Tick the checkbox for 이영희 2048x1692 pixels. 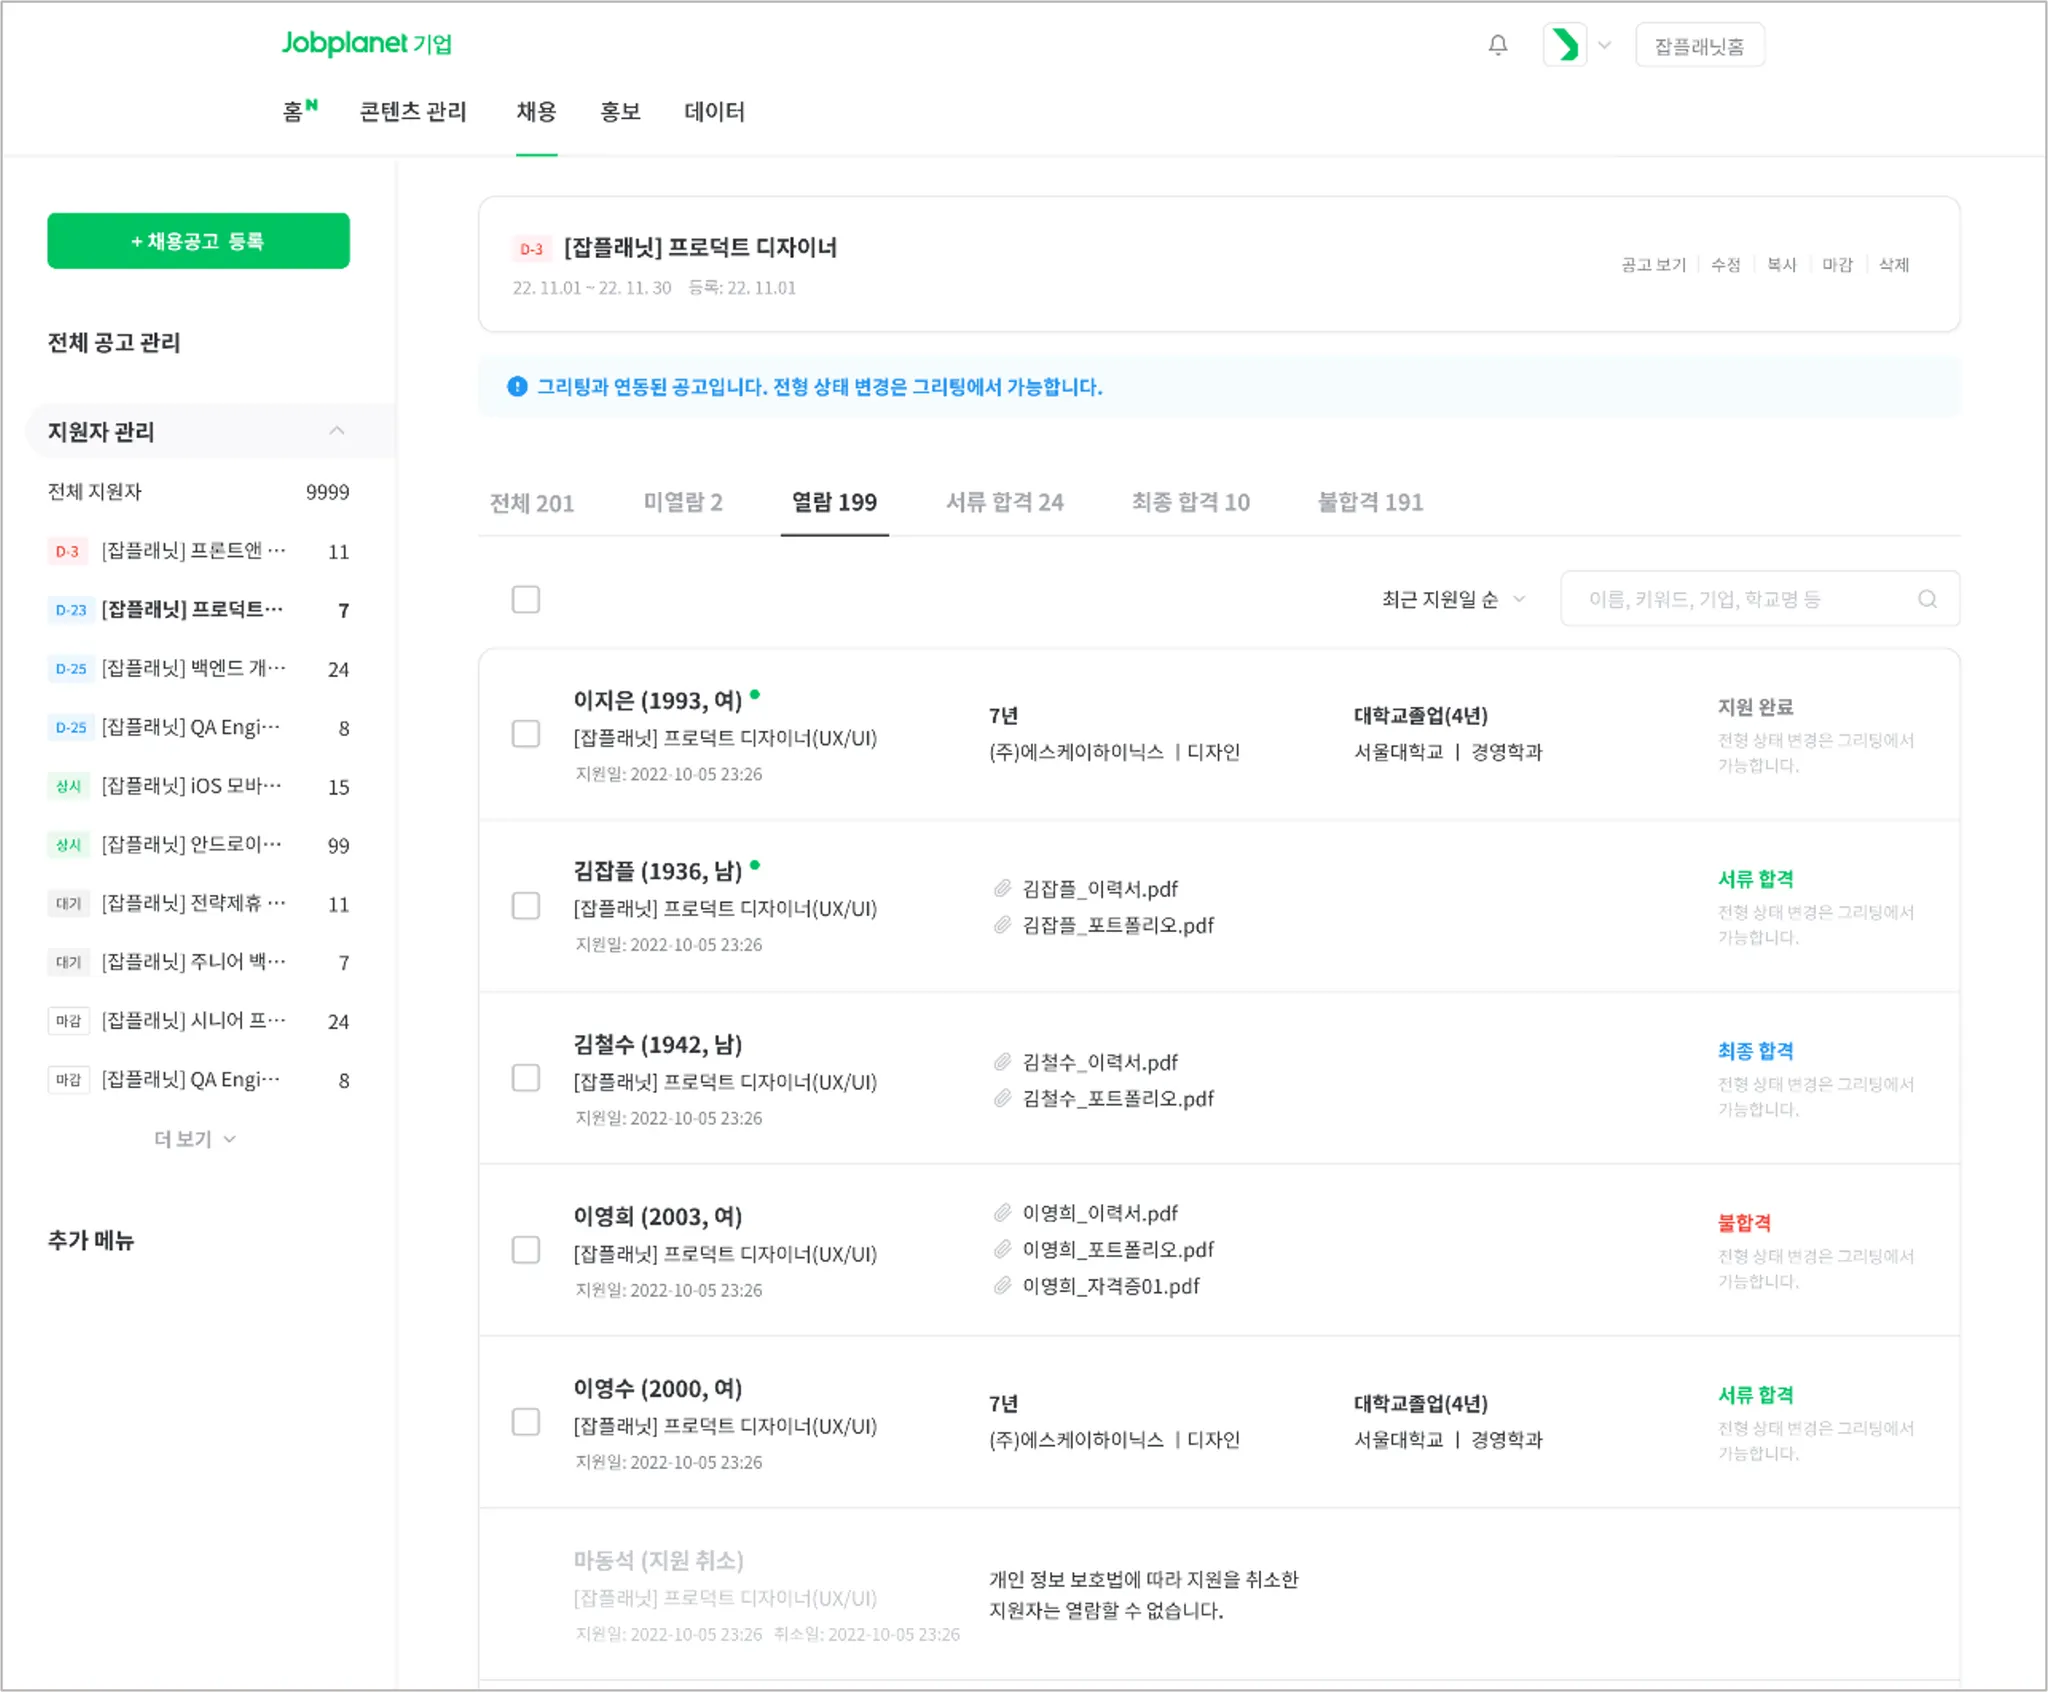coord(526,1250)
